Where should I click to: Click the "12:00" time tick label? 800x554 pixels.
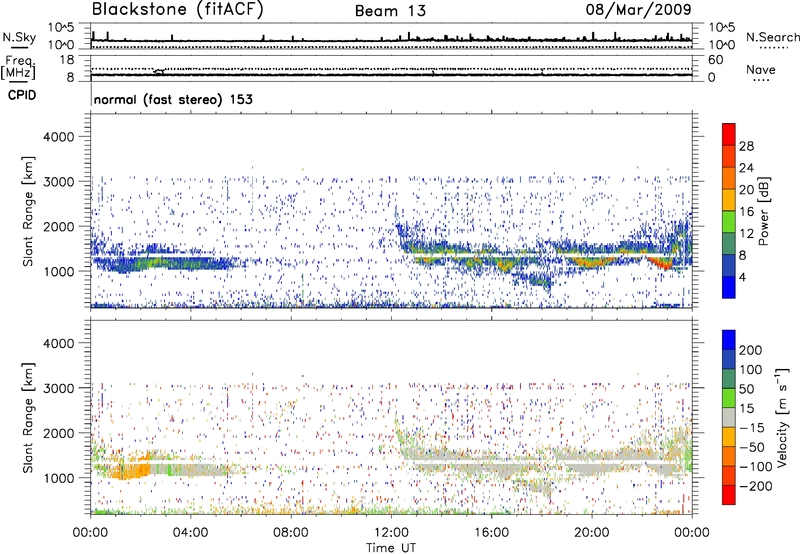[x=391, y=533]
